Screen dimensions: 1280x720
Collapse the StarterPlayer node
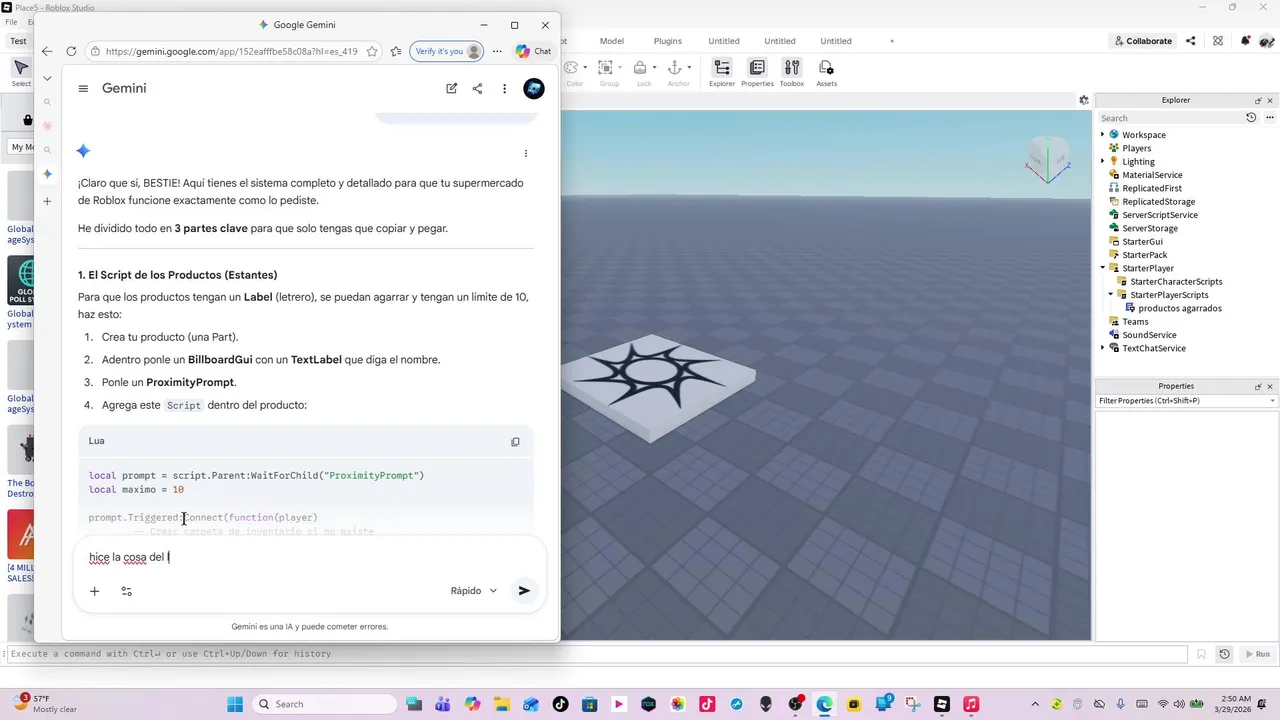(1103, 268)
